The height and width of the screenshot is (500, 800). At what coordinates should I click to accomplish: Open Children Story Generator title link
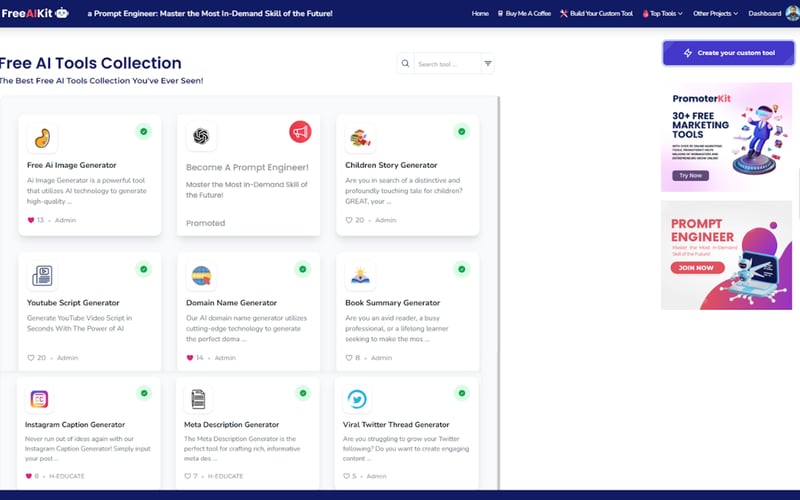[391, 165]
